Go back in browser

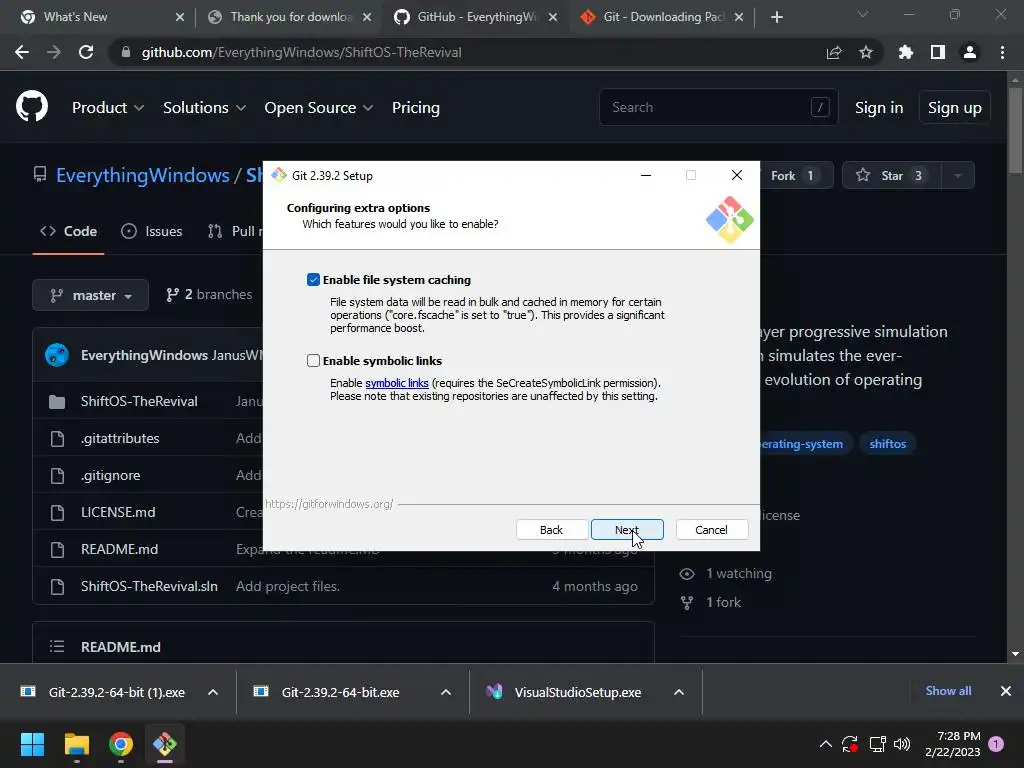(22, 52)
